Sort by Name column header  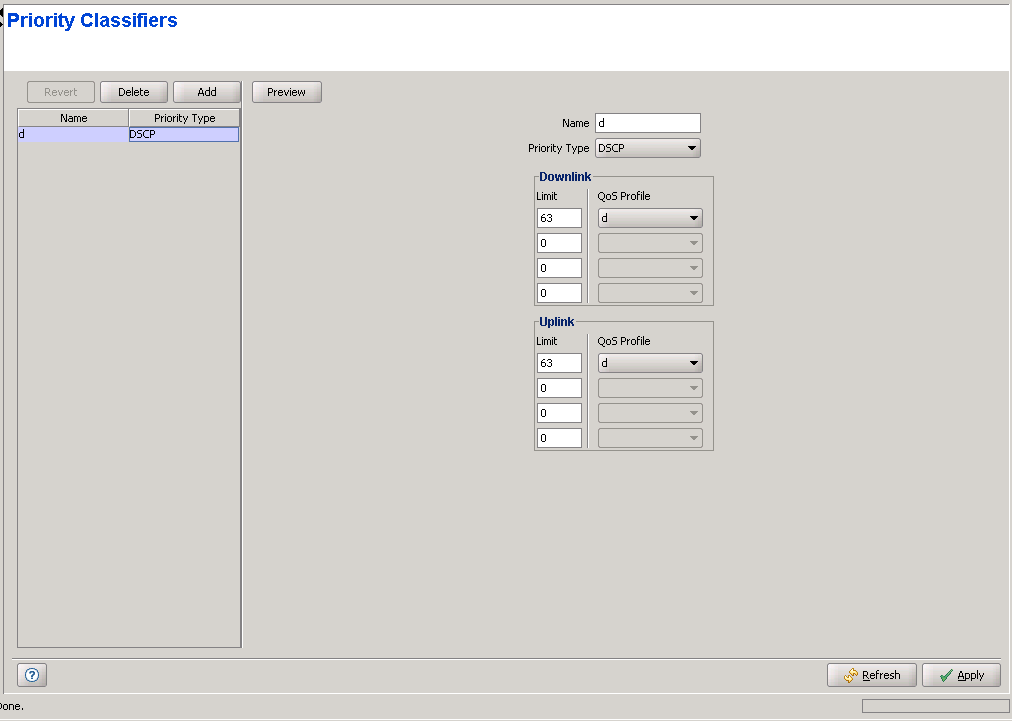[x=73, y=118]
